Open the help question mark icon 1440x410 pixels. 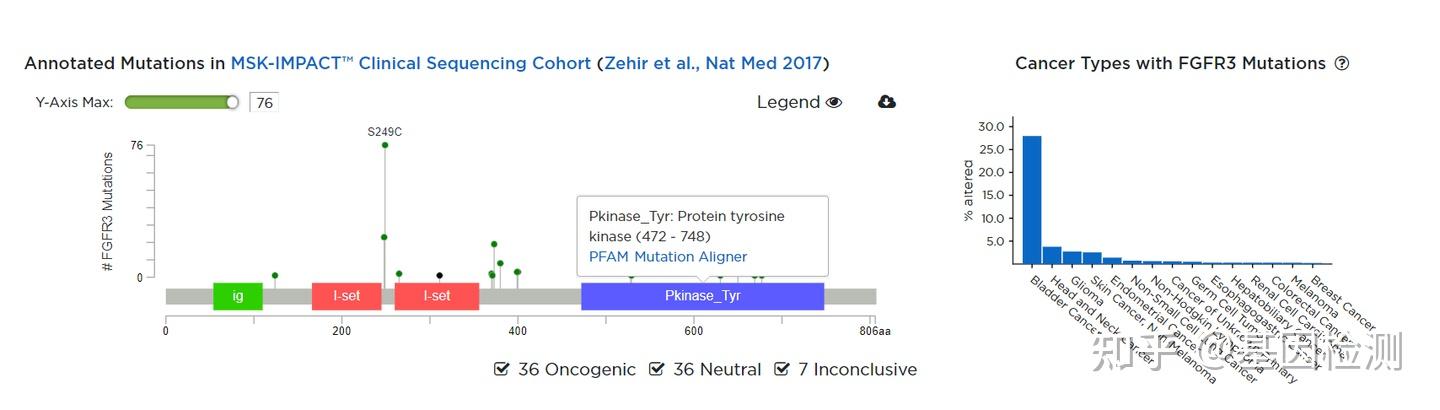pyautogui.click(x=1342, y=63)
